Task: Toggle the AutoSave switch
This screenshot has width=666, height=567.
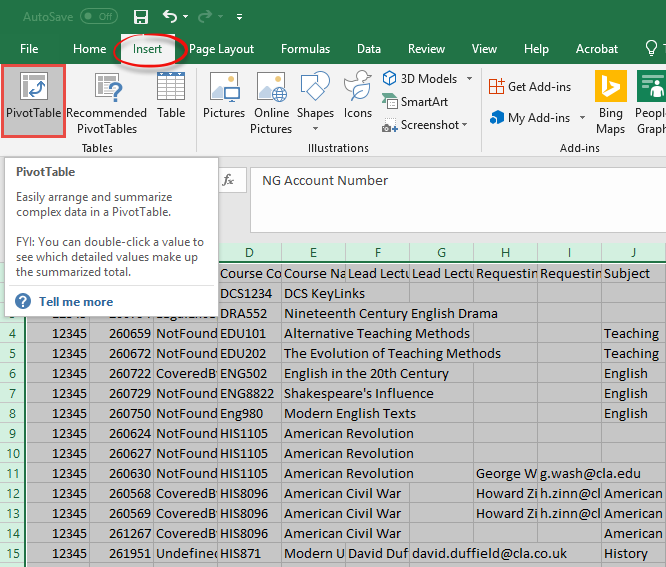Action: 98,17
